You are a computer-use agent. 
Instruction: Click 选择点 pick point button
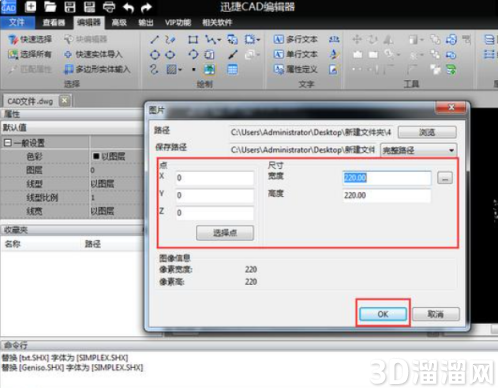pos(225,233)
